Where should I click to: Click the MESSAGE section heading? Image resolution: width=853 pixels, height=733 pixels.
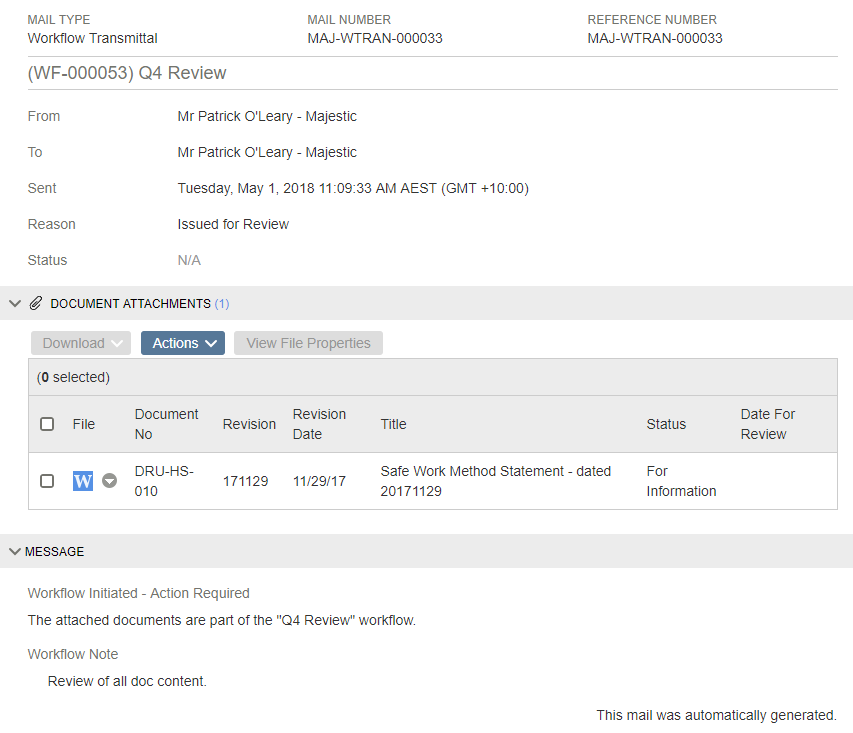(x=54, y=552)
